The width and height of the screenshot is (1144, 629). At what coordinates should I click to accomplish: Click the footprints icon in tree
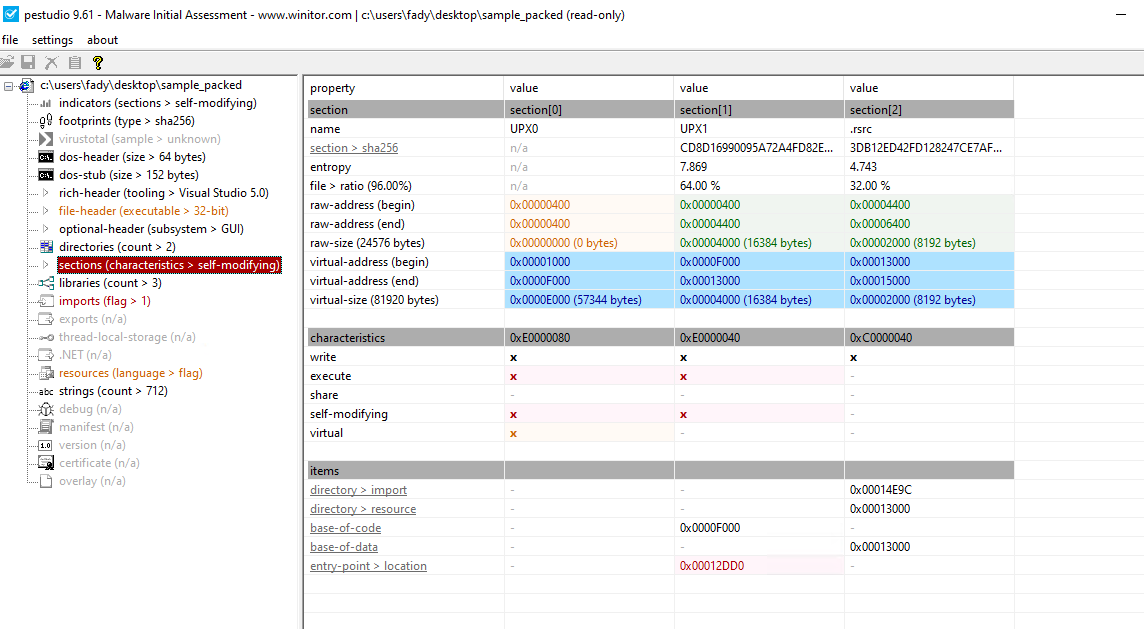tap(46, 121)
